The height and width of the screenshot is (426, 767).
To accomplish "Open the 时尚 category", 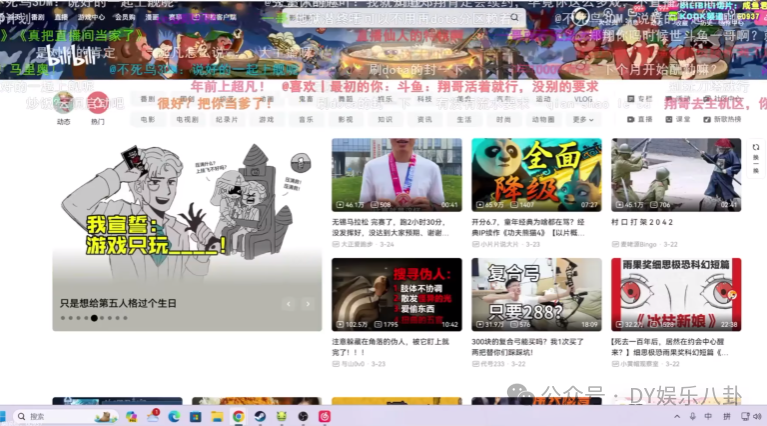I will [x=503, y=119].
